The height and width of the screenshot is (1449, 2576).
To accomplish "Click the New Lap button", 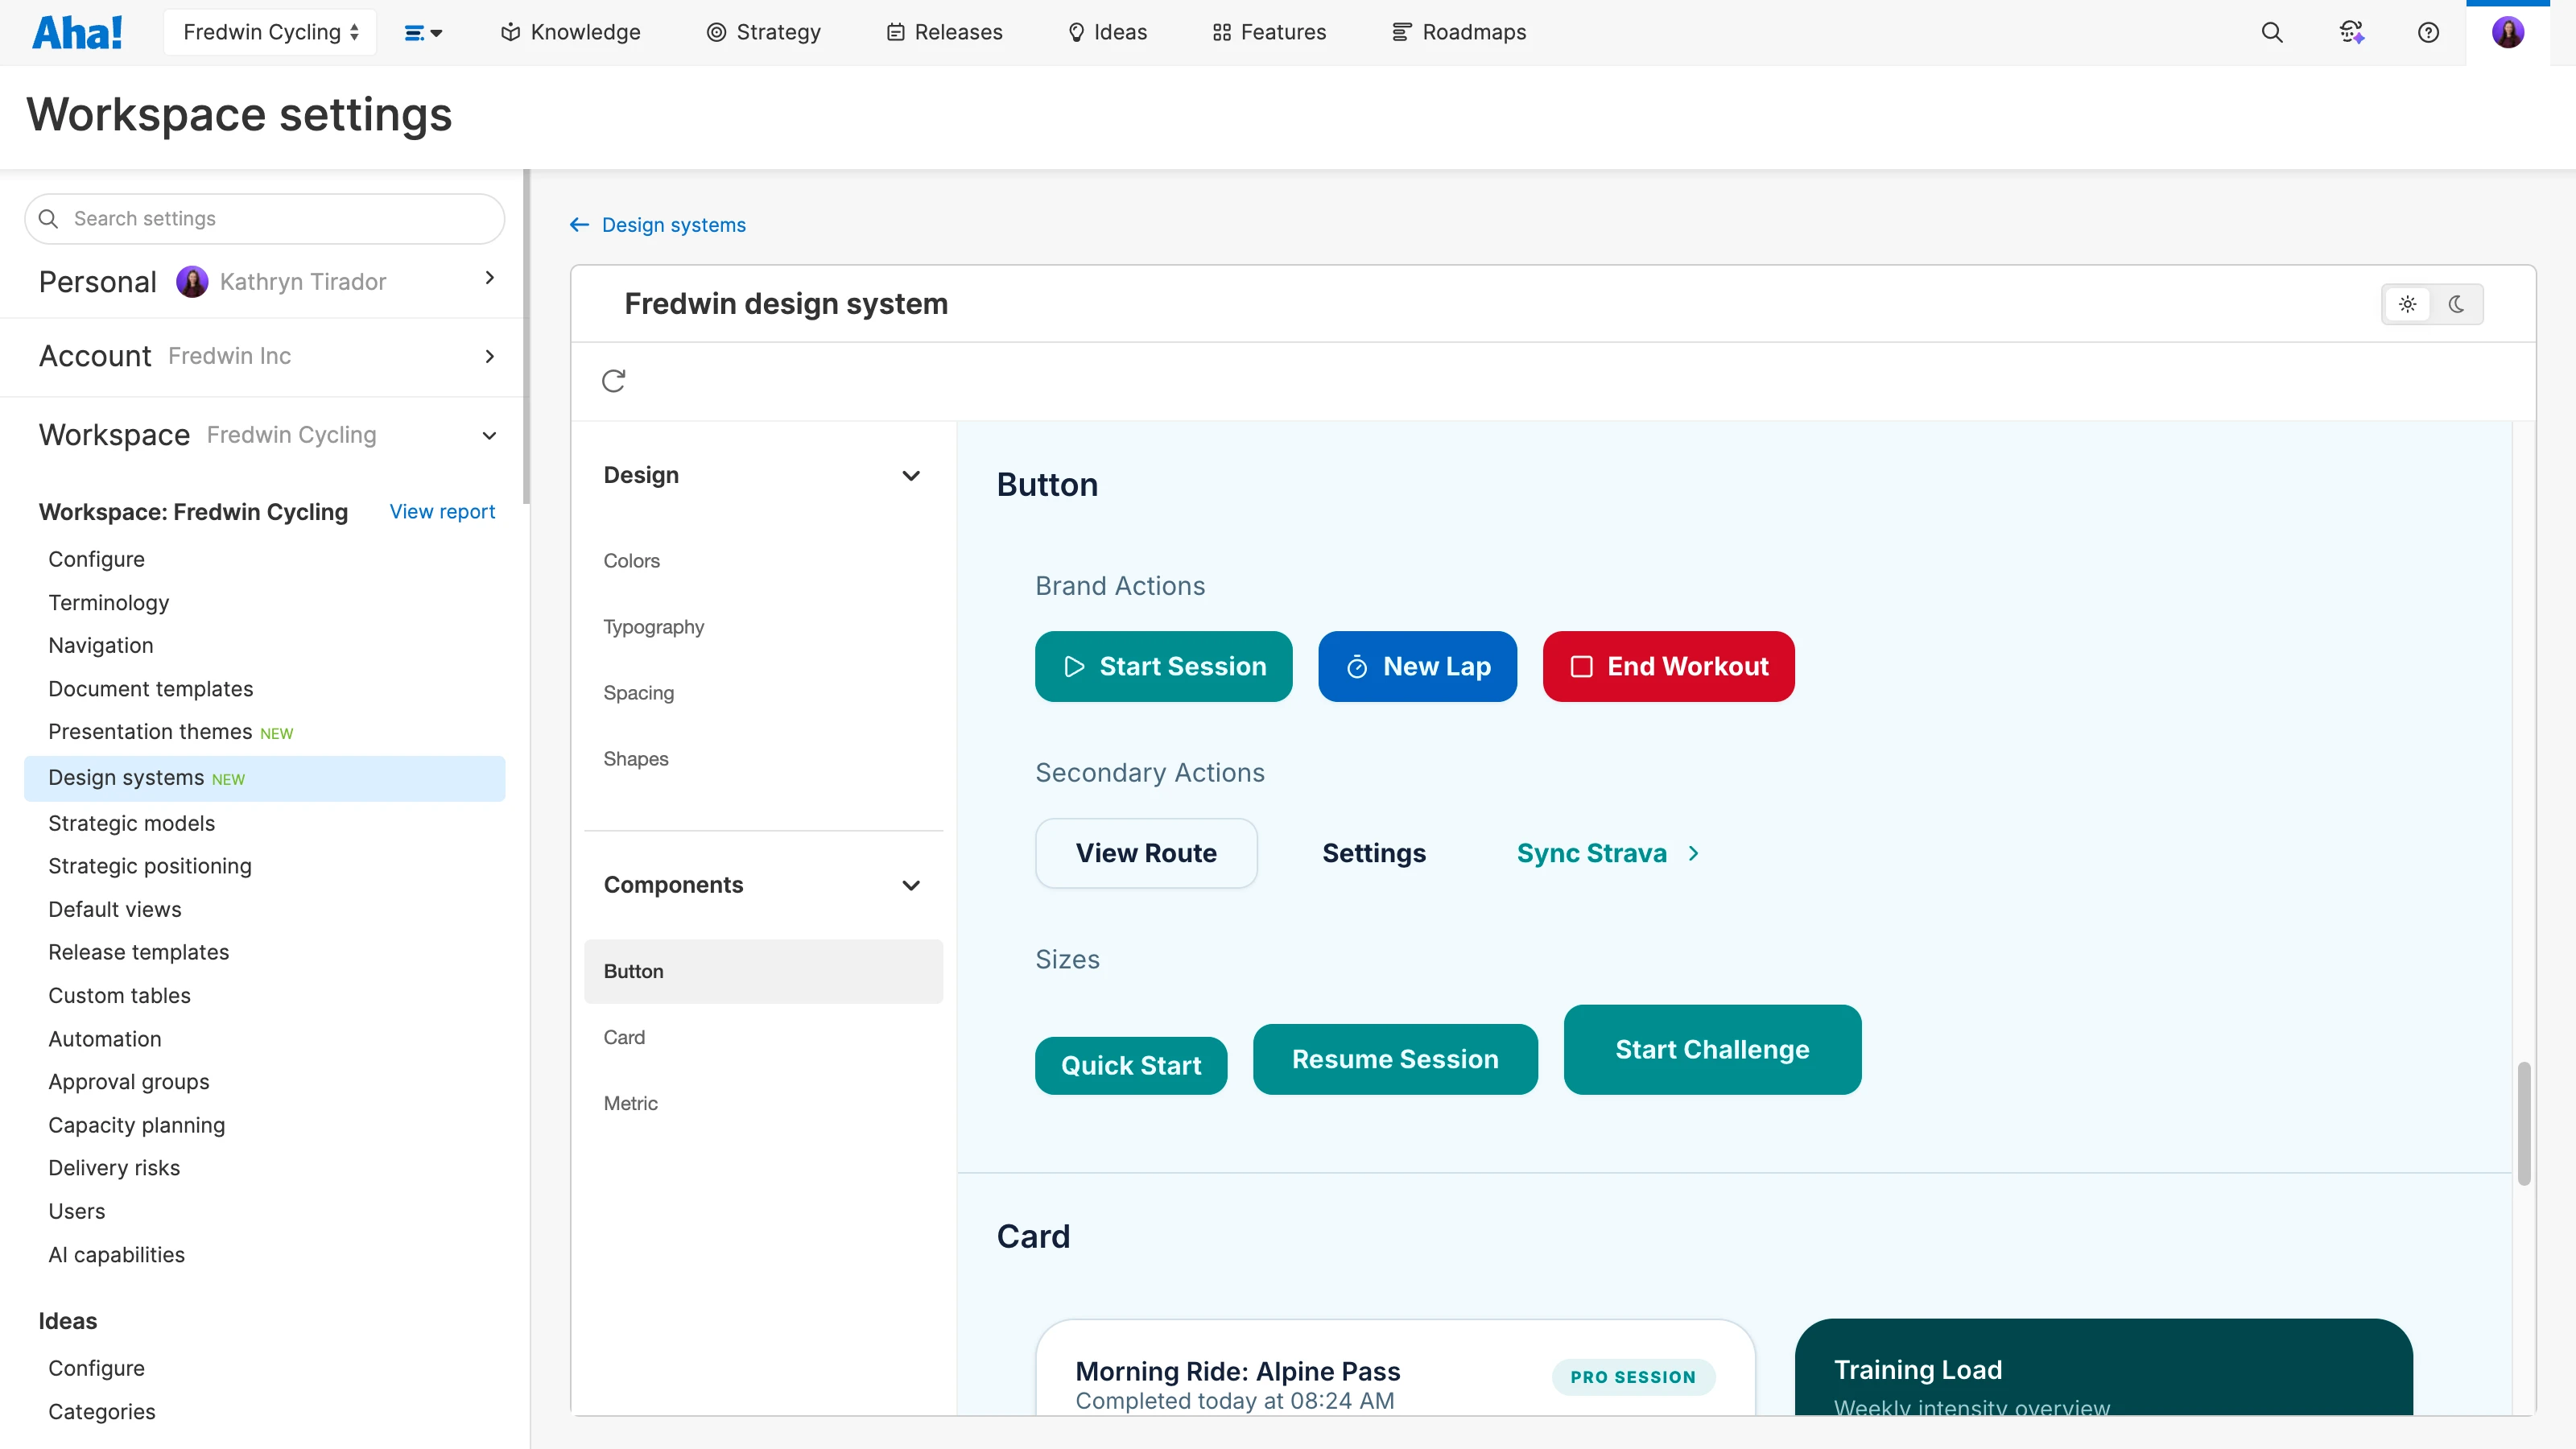I will click(1417, 666).
